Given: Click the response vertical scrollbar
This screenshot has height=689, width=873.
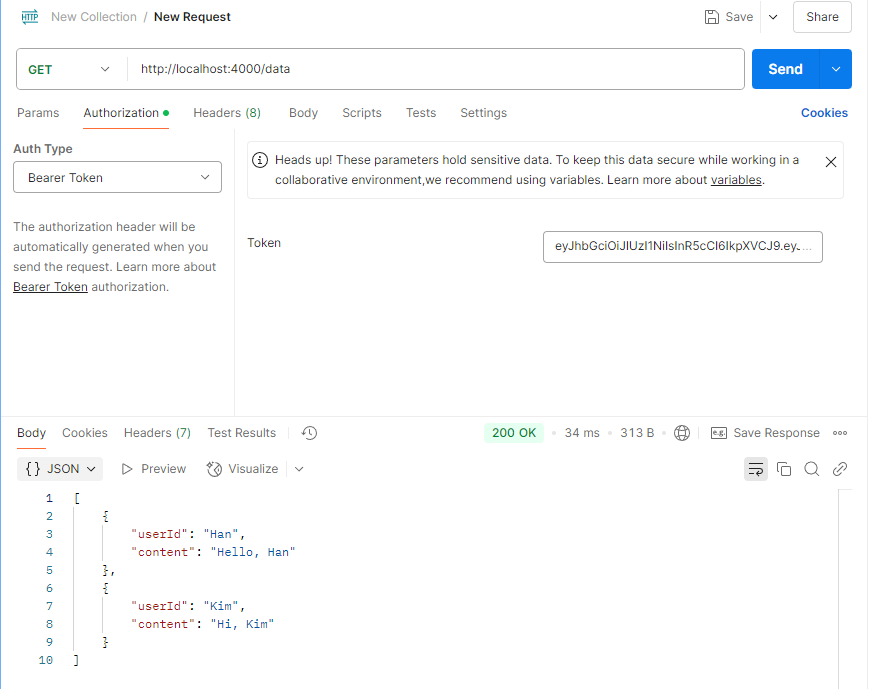Looking at the screenshot, I should click(x=845, y=589).
